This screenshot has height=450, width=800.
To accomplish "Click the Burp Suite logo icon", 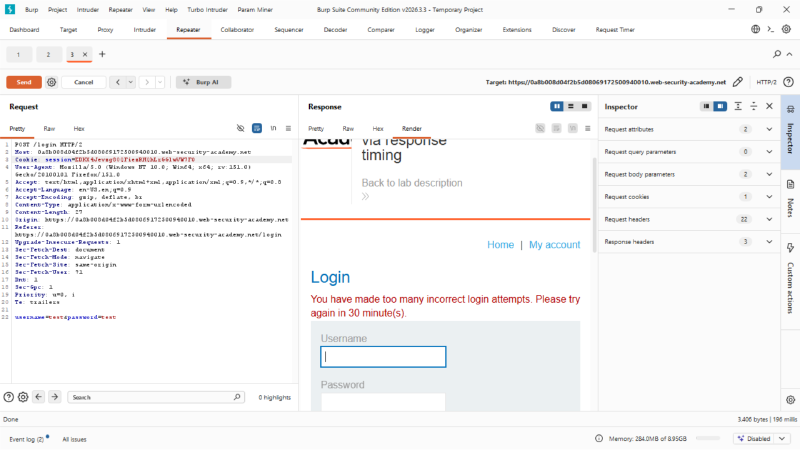I will (10, 9).
